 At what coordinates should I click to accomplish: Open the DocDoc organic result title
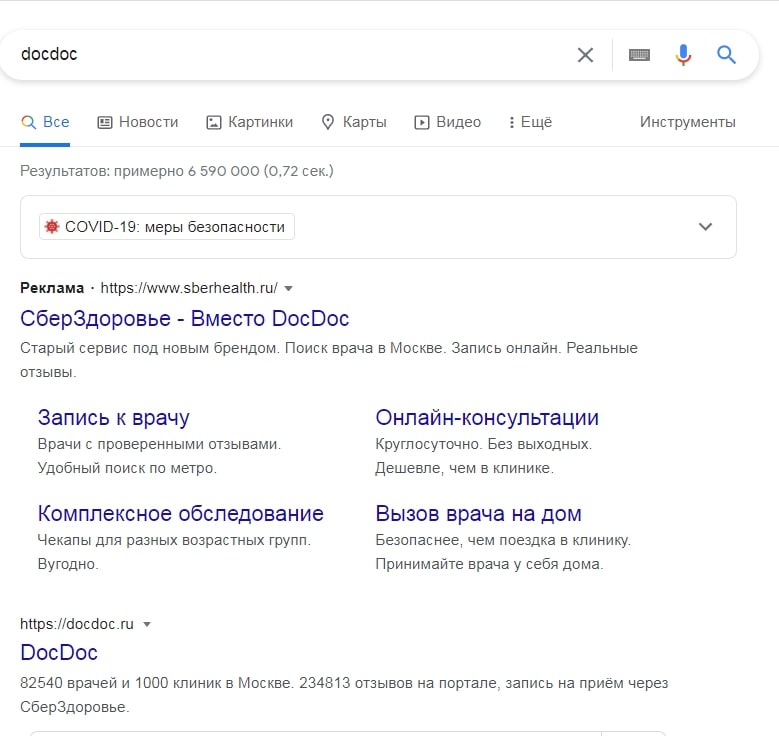(59, 653)
